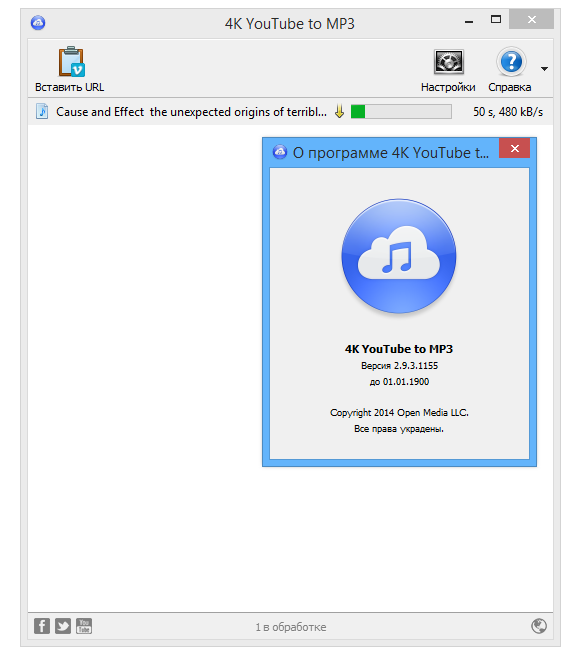
Task: Open the Facebook icon in status bar
Action: (42, 626)
